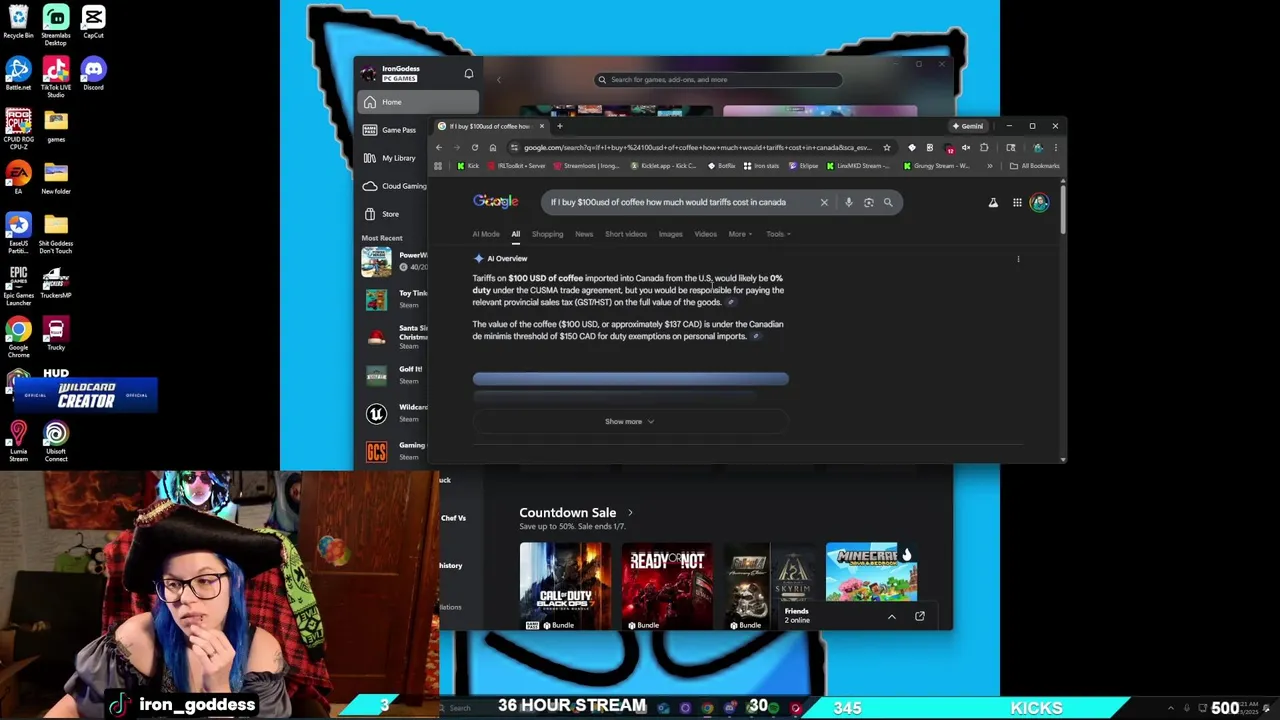Open the Epic Games Launcher shortcut
This screenshot has width=1280, height=720.
pos(18,285)
